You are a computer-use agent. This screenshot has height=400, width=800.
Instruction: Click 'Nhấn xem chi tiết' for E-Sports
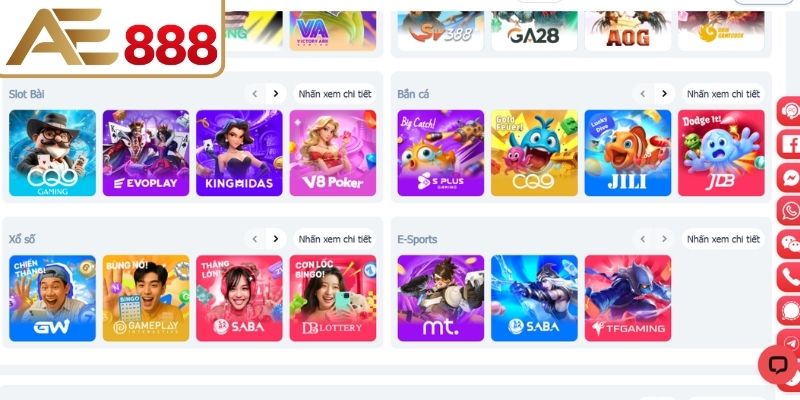(x=723, y=239)
